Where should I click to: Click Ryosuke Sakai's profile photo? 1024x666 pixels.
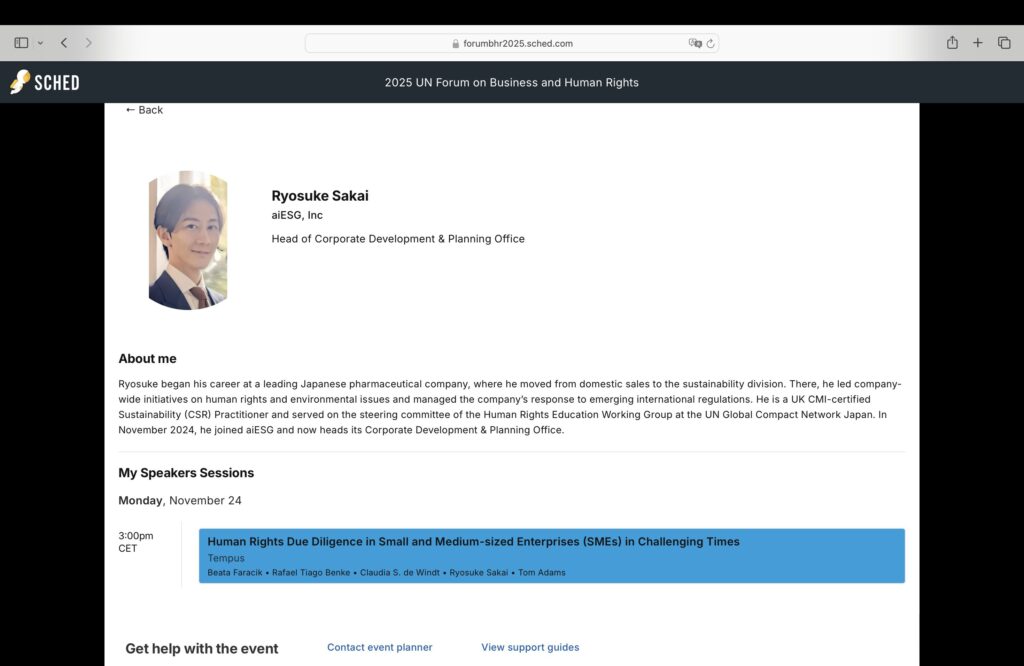pos(188,240)
